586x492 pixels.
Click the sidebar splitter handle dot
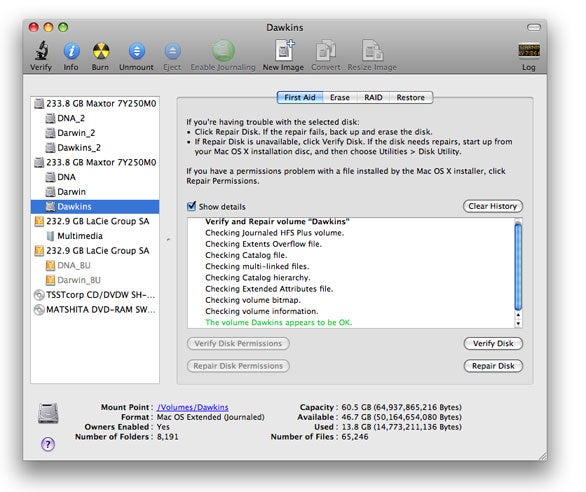pyautogui.click(x=168, y=239)
